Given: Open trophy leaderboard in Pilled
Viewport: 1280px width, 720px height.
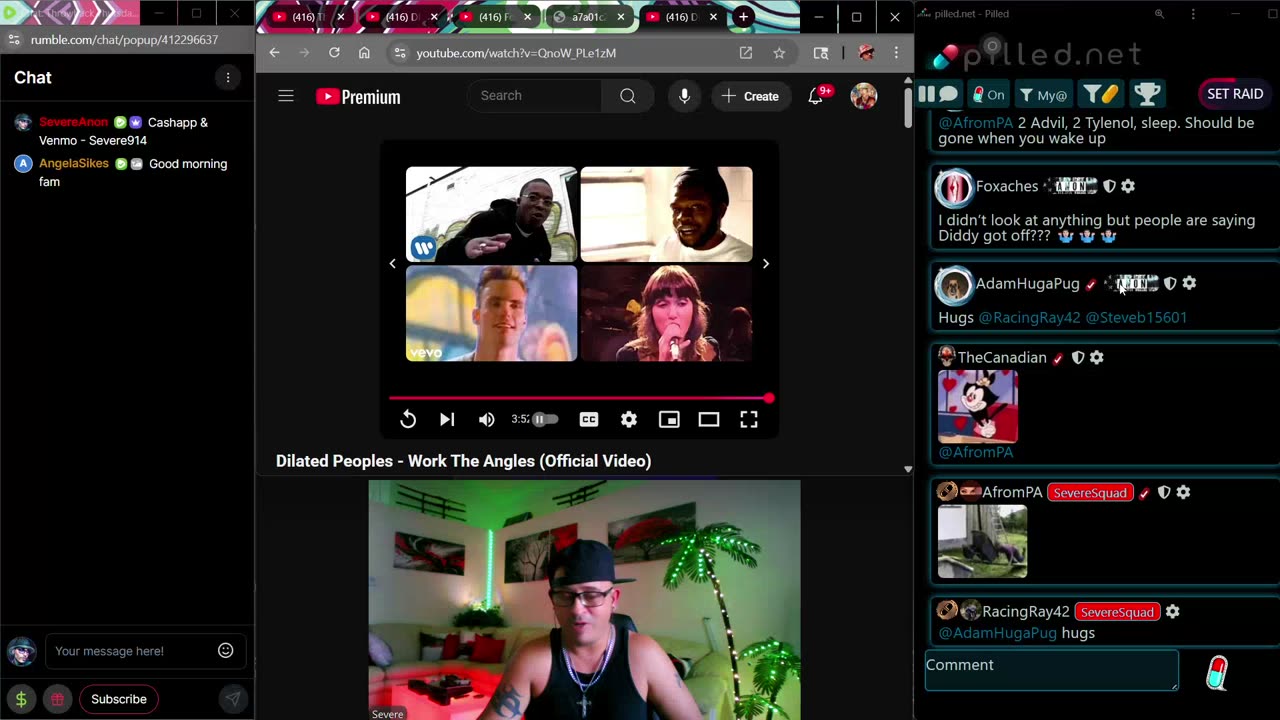Looking at the screenshot, I should 1147,95.
